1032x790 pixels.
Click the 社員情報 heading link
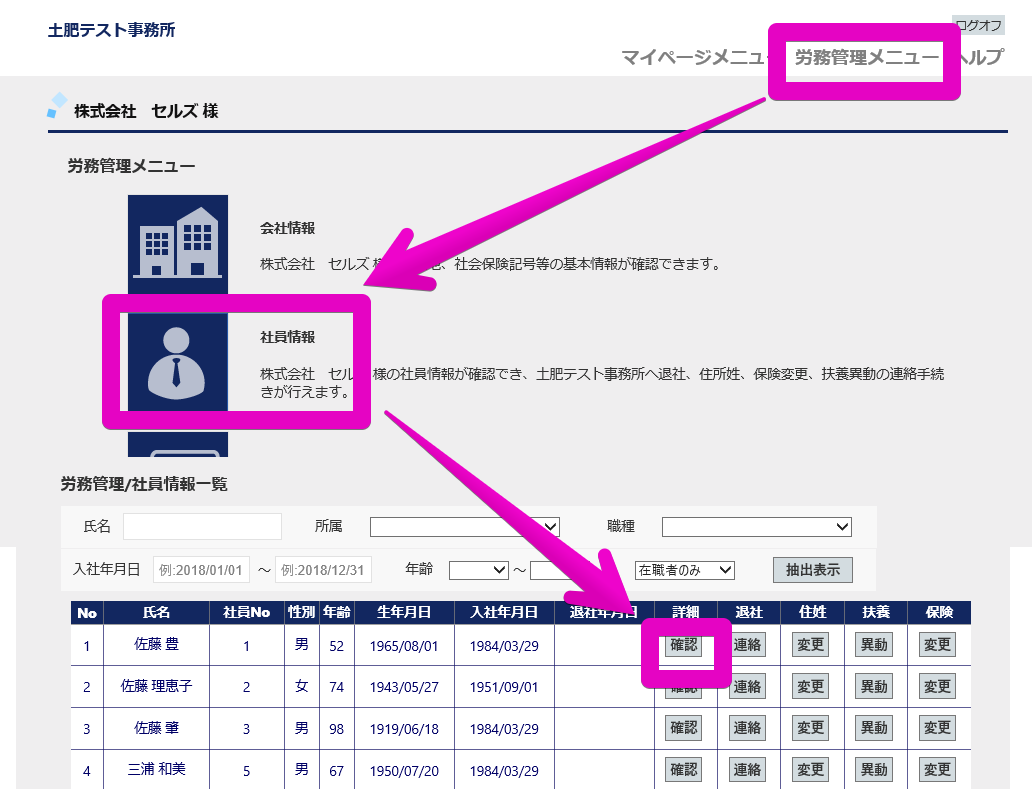click(287, 338)
